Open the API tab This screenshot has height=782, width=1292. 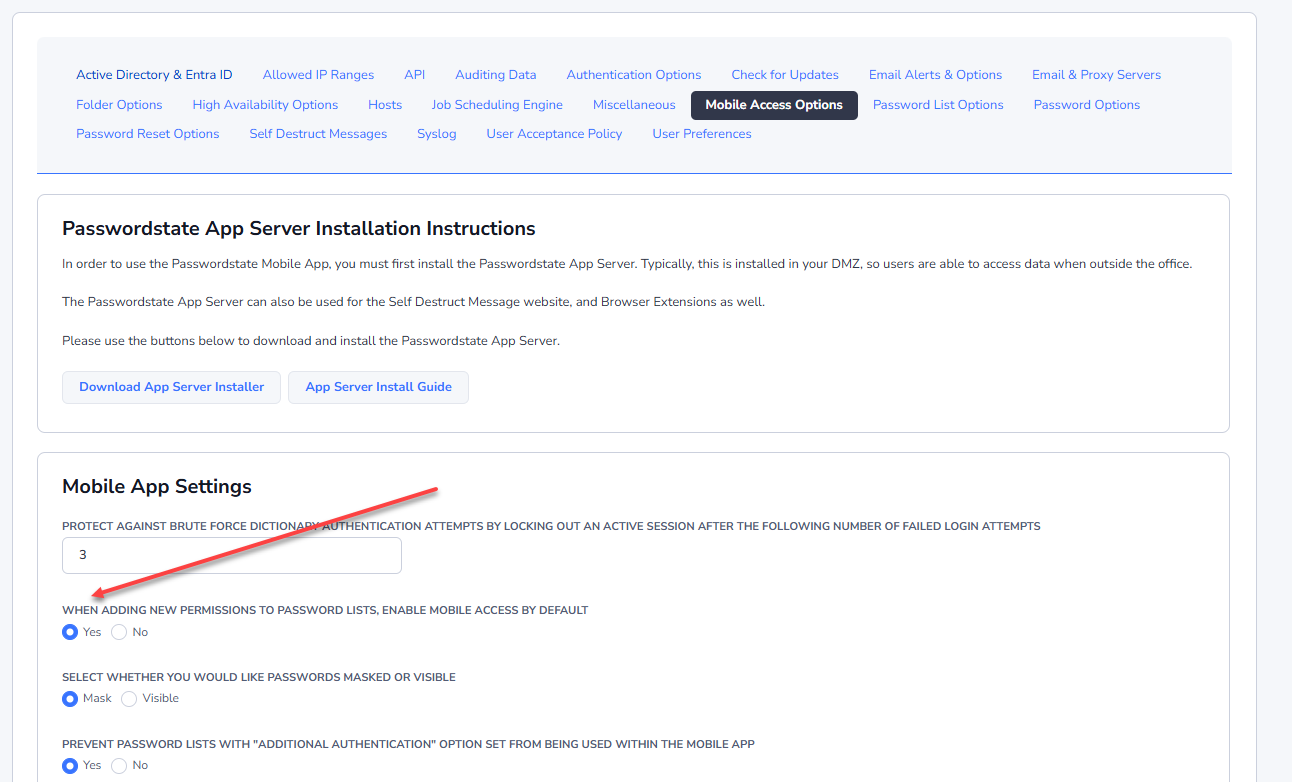click(414, 75)
